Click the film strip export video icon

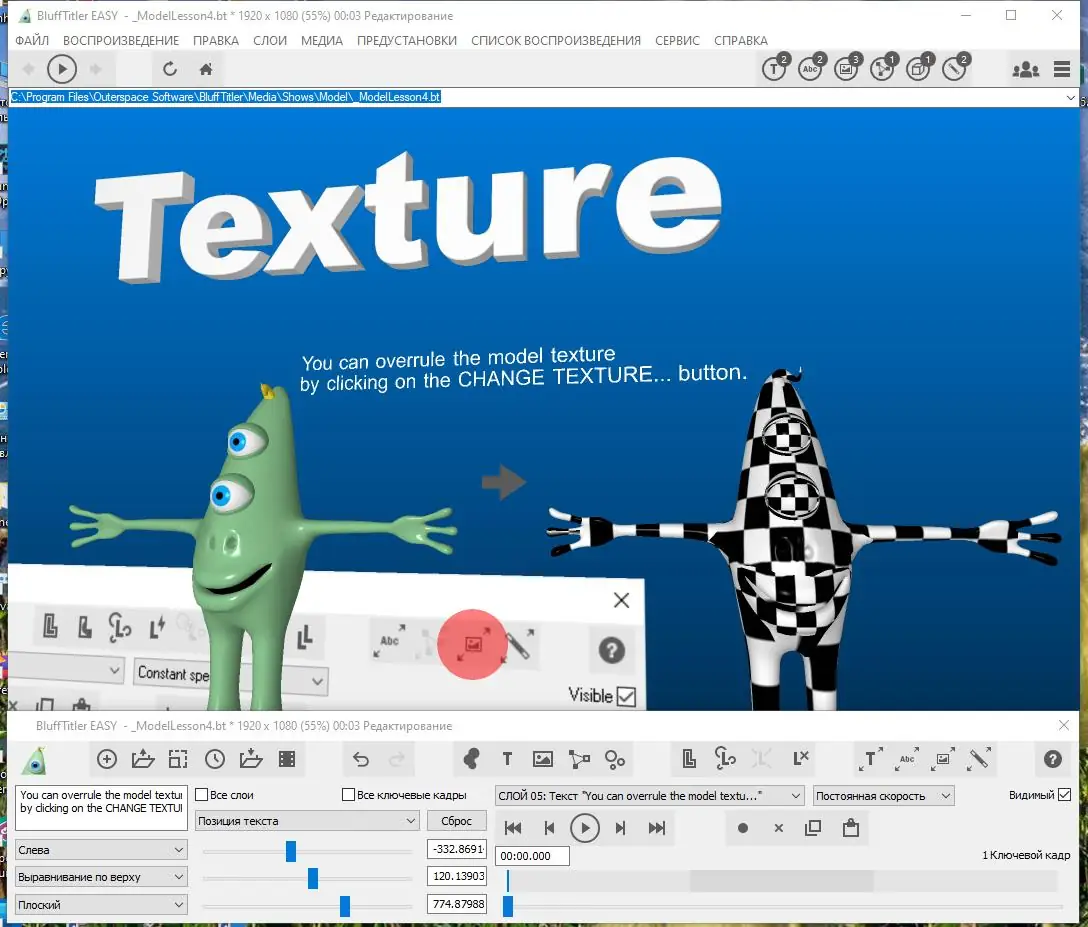click(287, 759)
